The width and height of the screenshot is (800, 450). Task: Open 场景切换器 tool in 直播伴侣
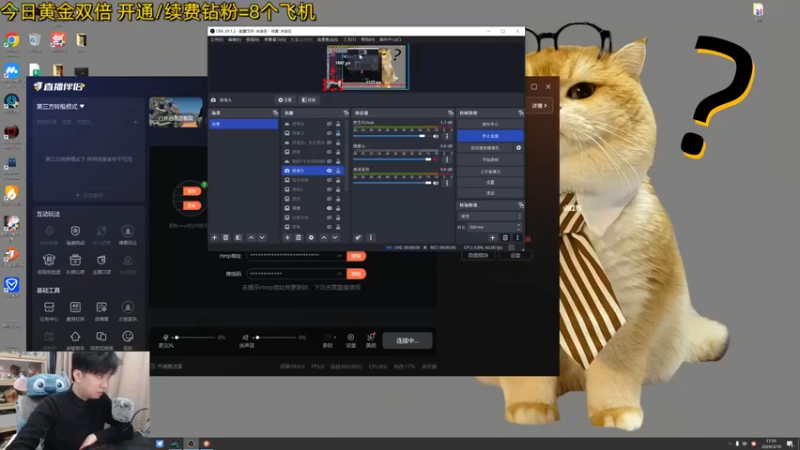pos(101,340)
